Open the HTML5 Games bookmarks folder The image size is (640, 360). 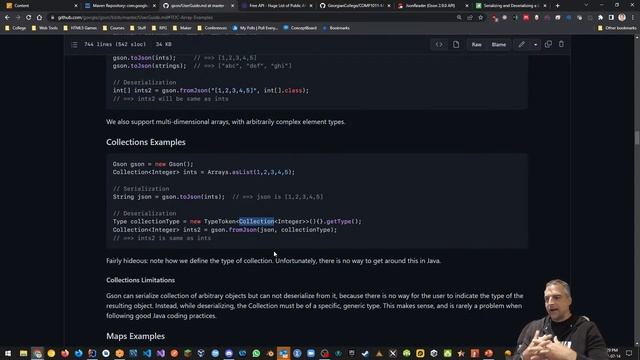(80, 28)
